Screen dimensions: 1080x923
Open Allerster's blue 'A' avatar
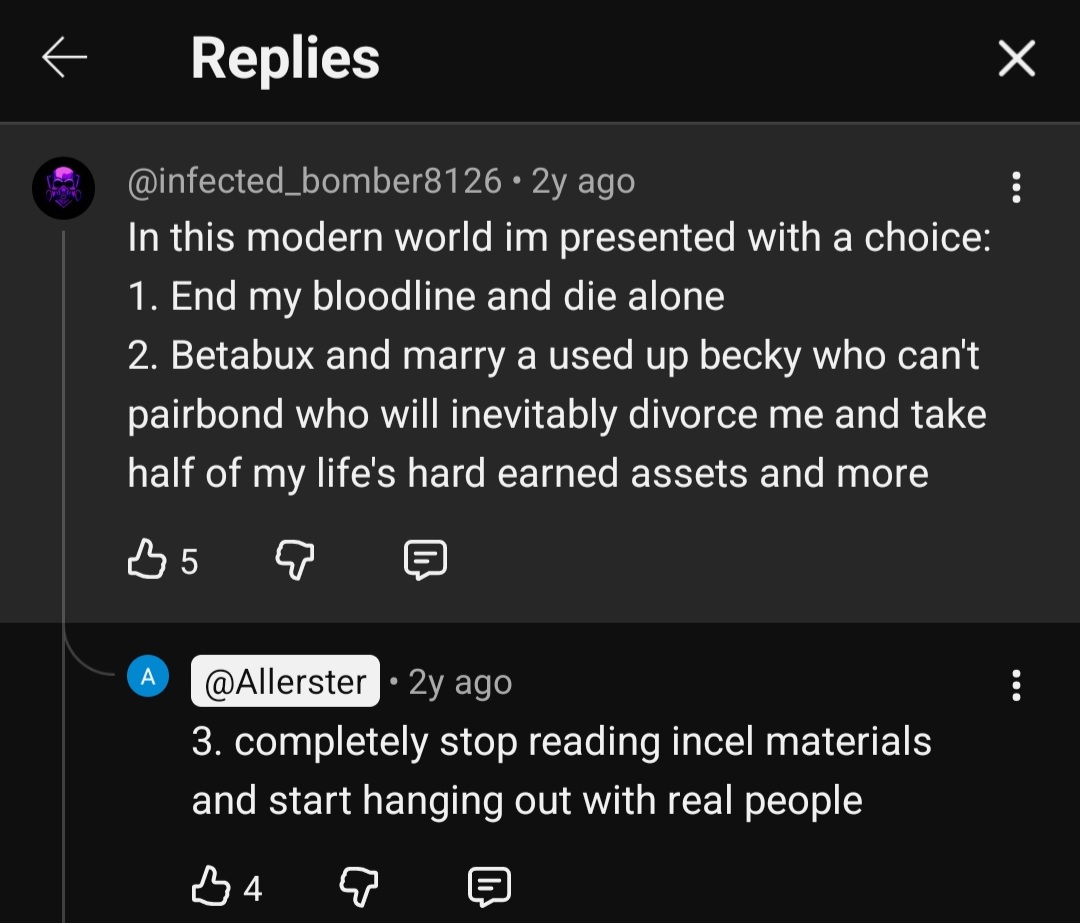[148, 678]
